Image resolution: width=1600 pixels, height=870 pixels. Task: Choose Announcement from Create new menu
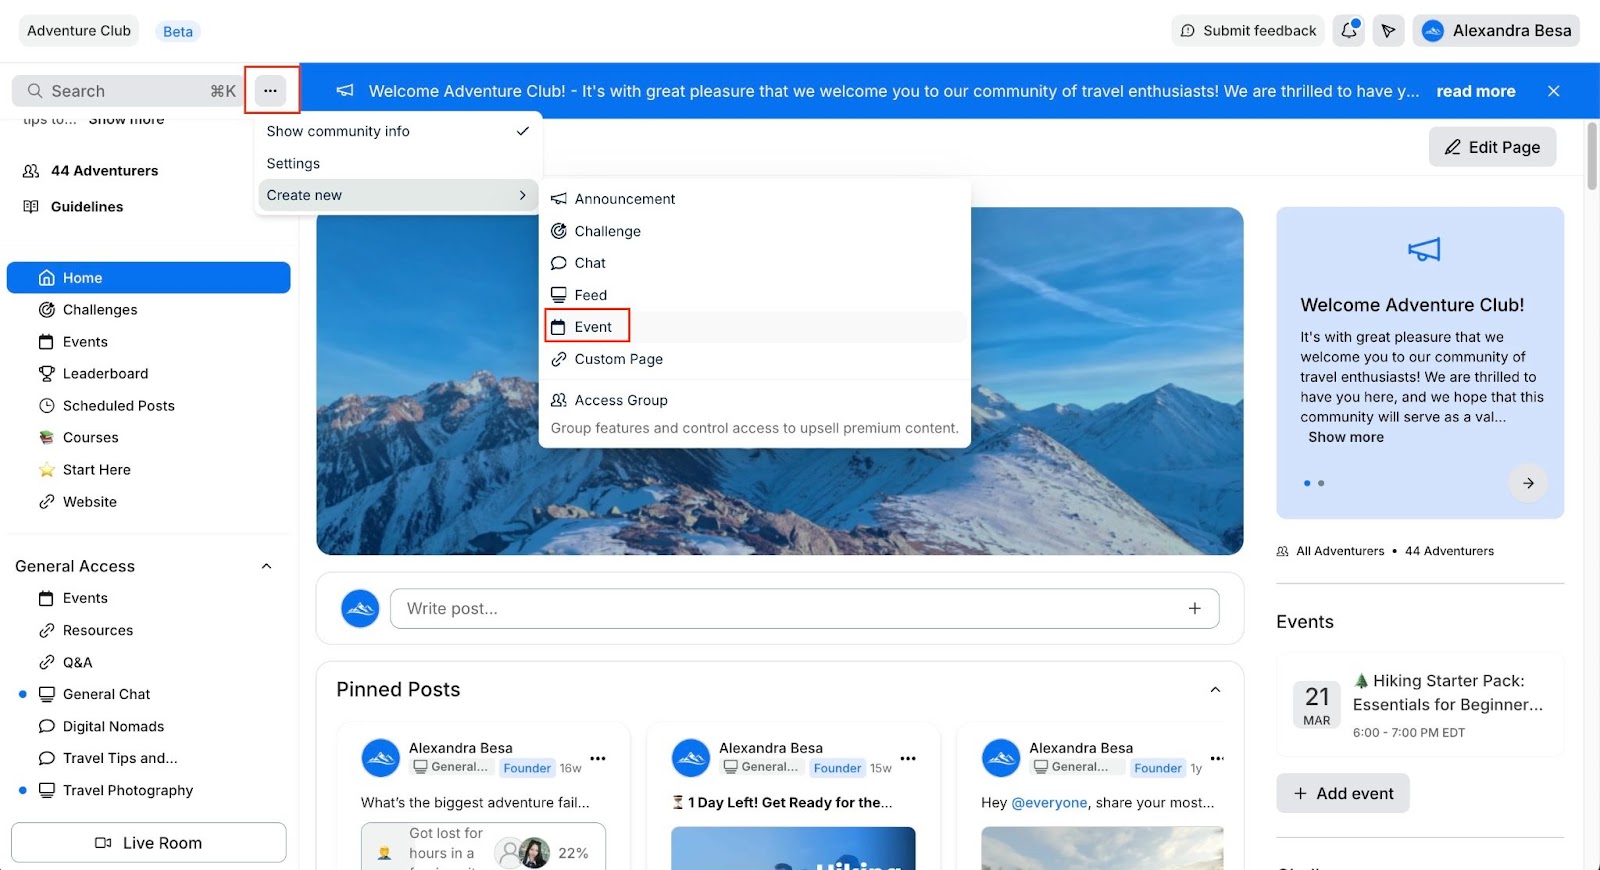[x=755, y=199]
